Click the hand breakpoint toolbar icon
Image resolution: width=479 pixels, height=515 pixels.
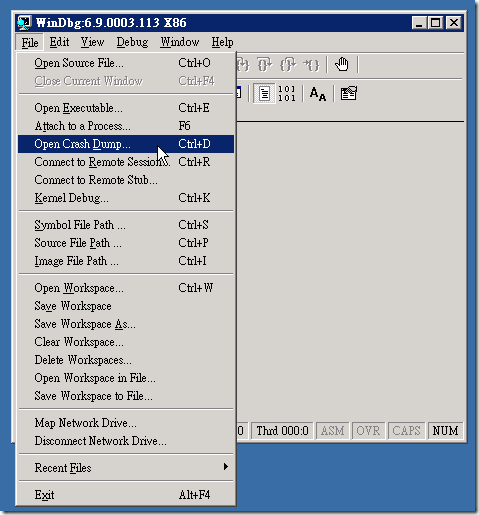click(342, 64)
